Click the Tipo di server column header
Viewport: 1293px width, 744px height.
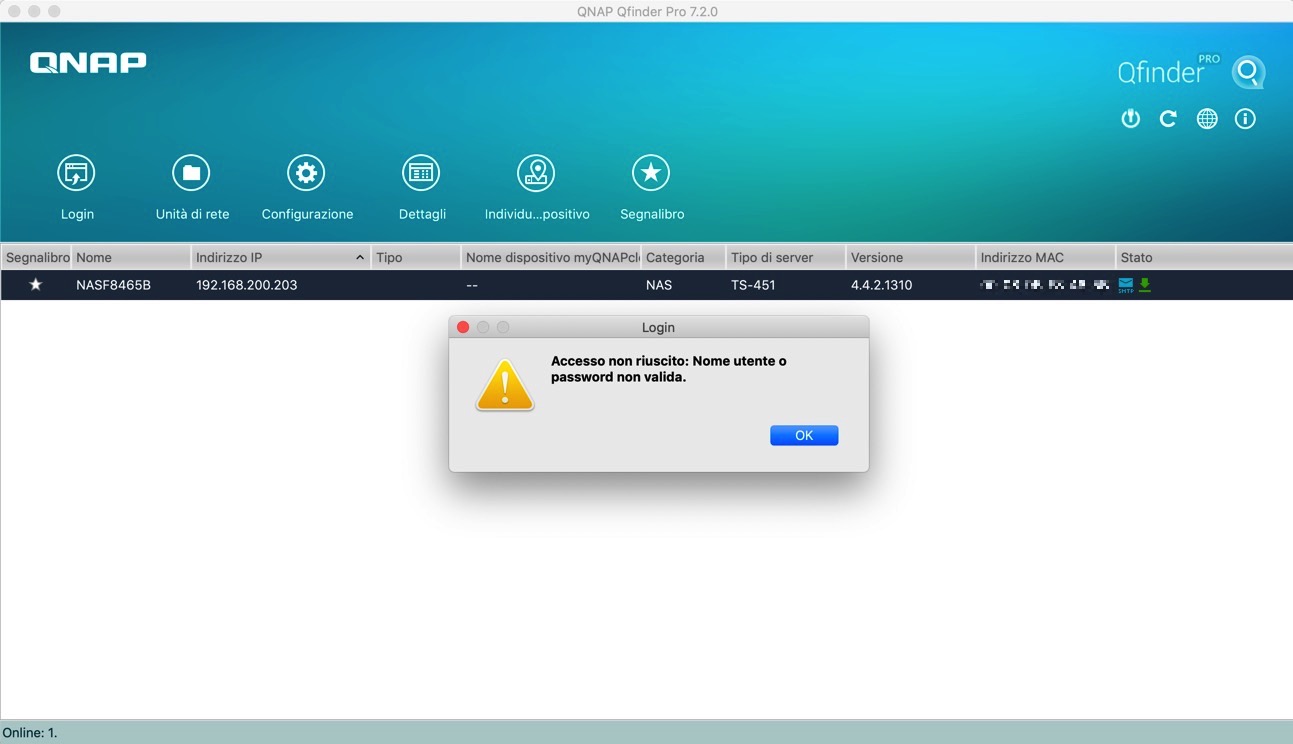click(784, 258)
